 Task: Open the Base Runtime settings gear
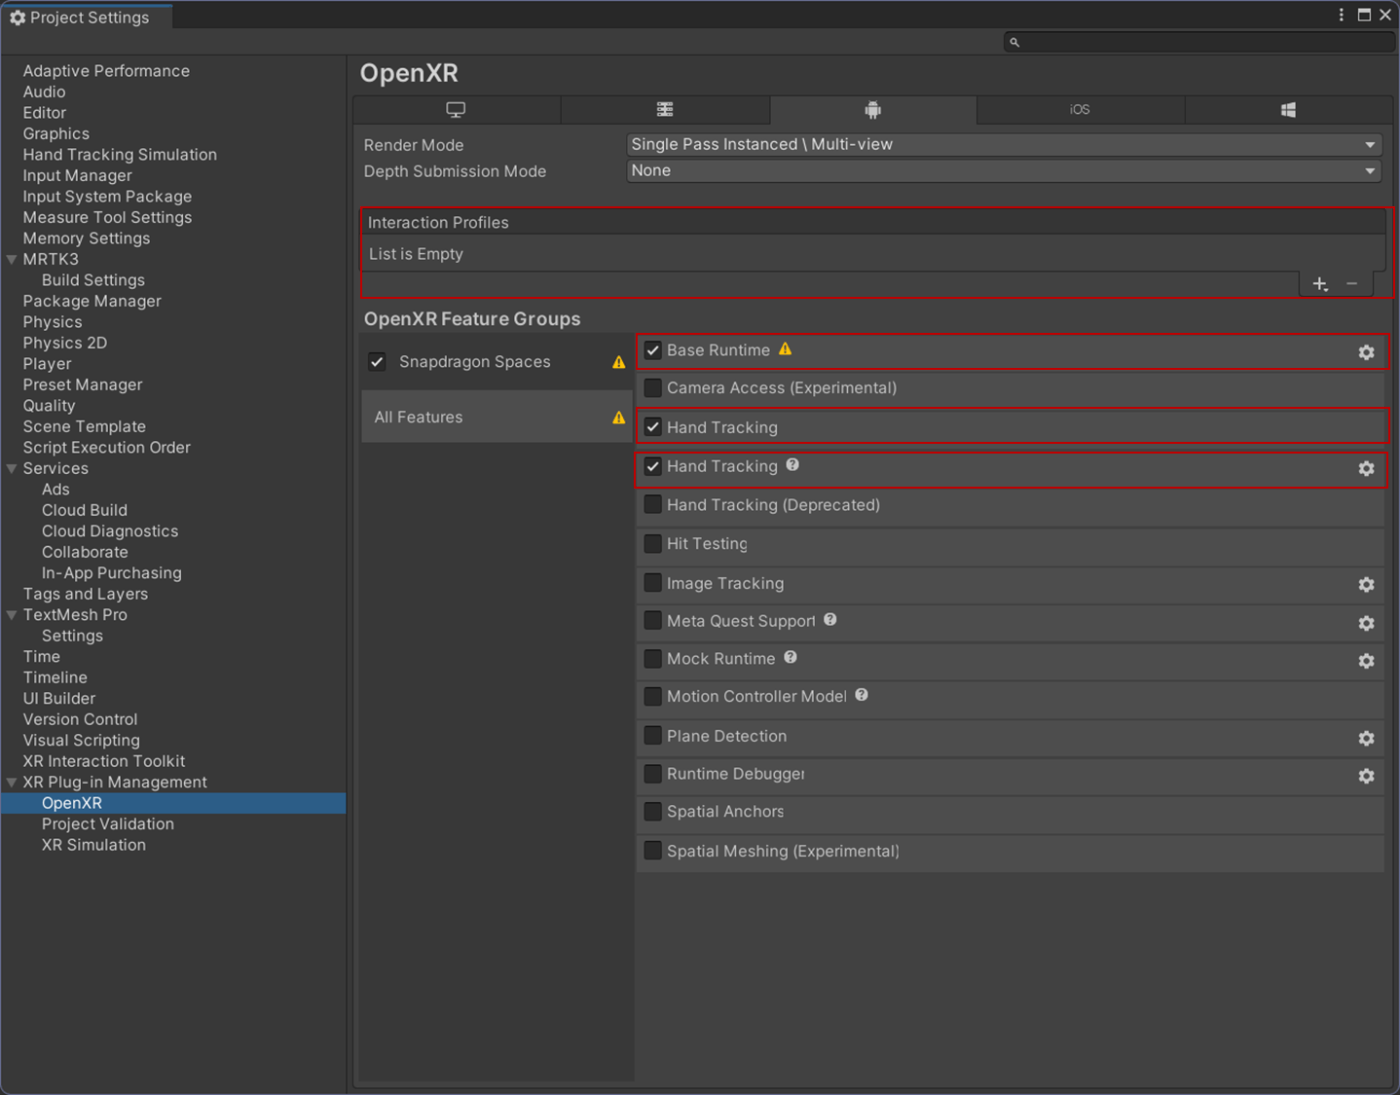(1366, 352)
